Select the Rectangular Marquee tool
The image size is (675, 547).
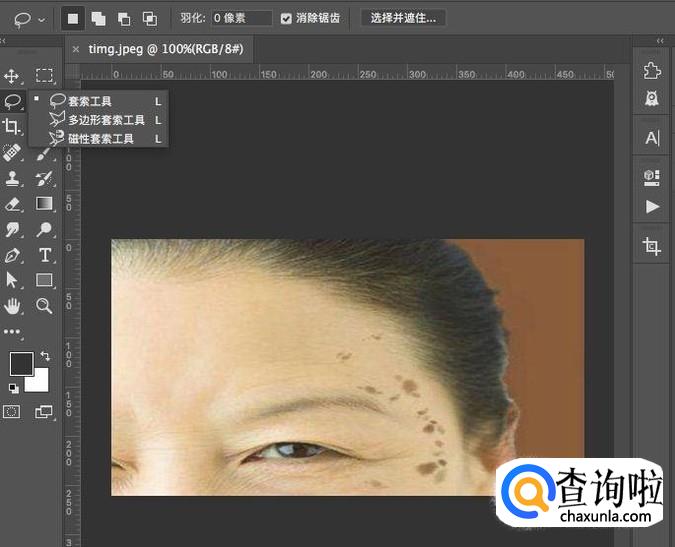(45, 76)
